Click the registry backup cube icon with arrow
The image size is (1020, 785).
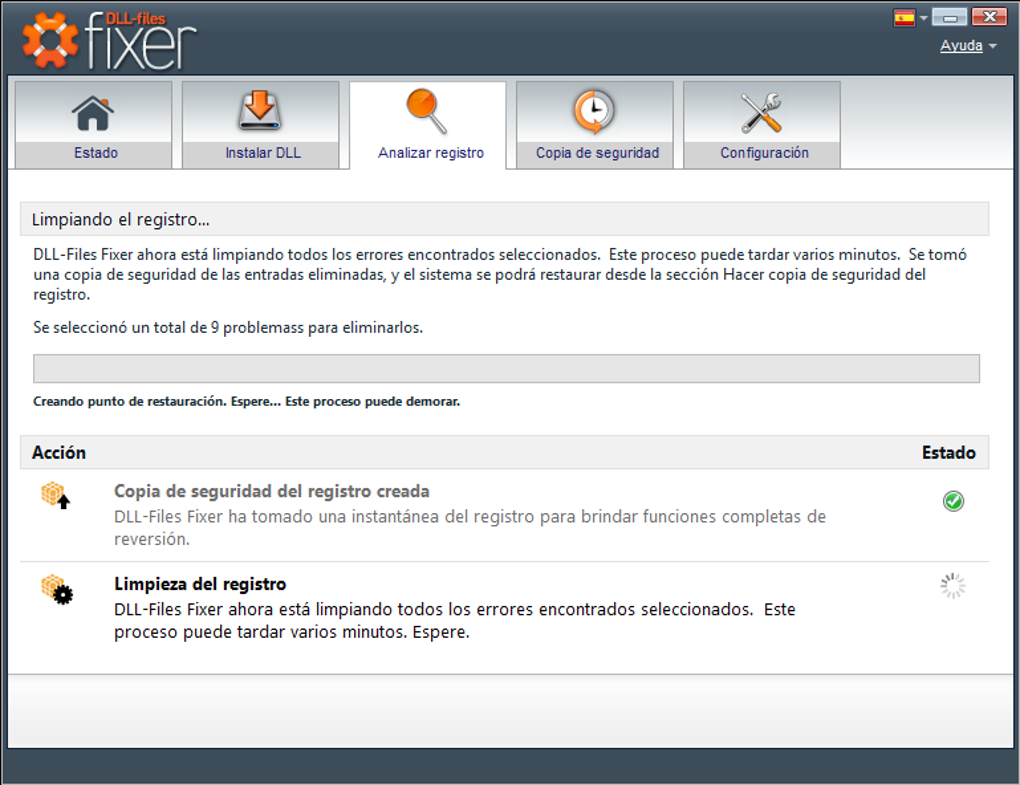click(x=56, y=495)
